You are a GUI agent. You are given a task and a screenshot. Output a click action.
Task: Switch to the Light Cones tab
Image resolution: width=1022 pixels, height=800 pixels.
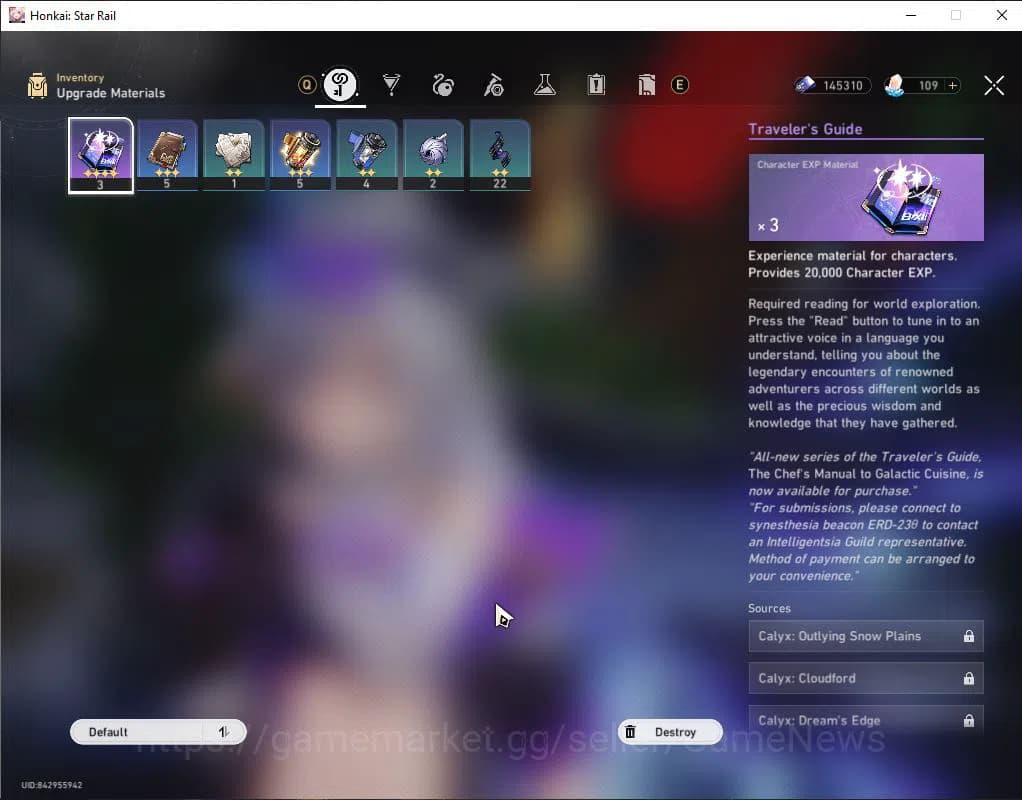(443, 85)
